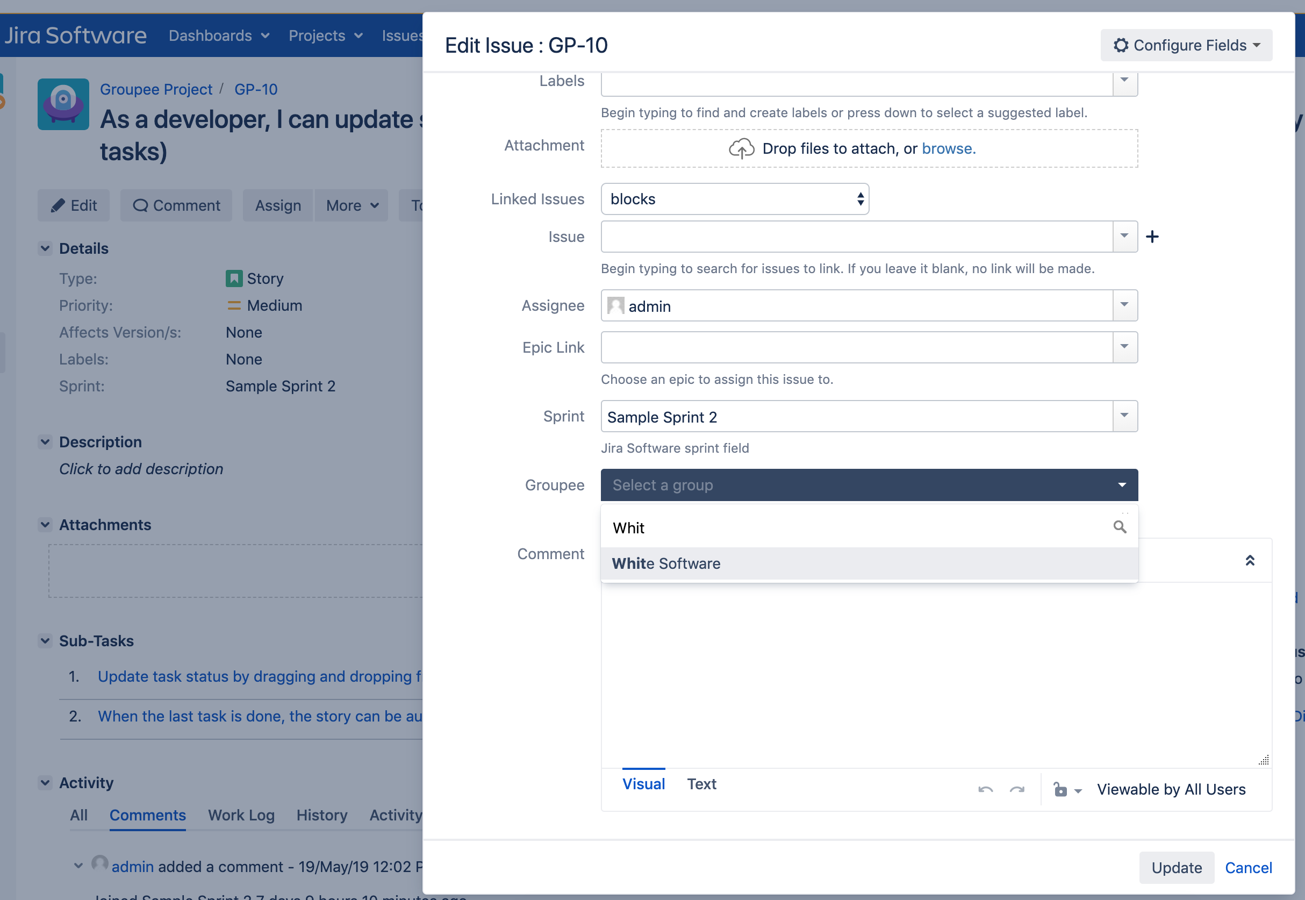Click the admin user link in activity

click(x=133, y=866)
